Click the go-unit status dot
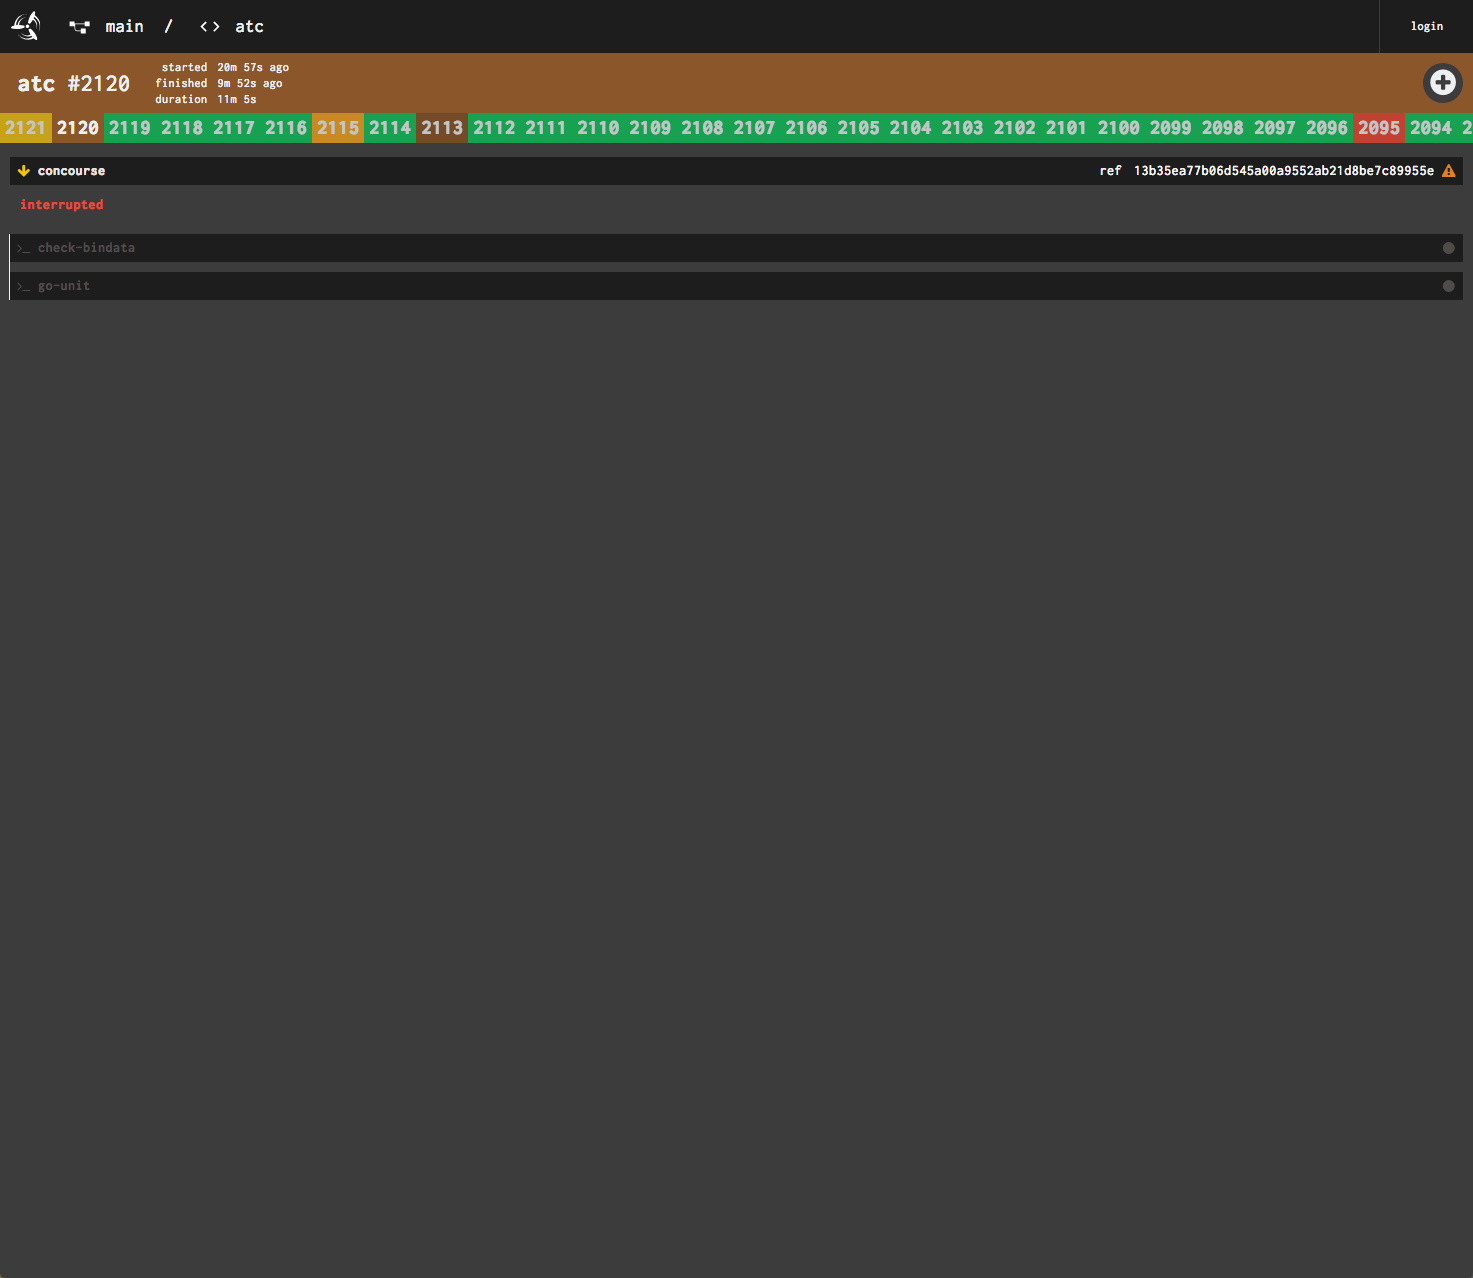 pos(1448,286)
